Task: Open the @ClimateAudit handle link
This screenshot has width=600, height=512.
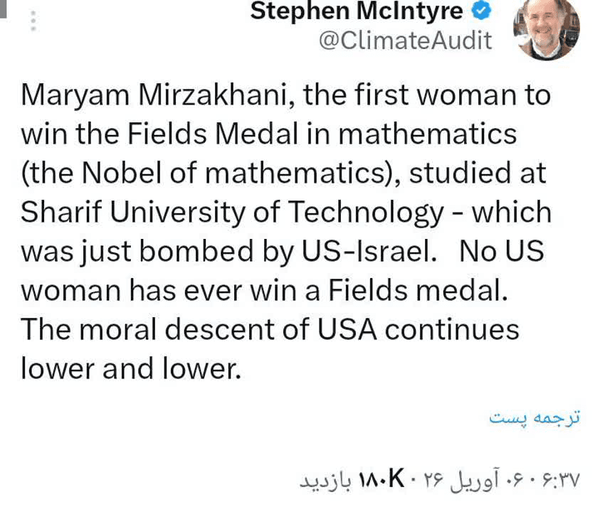Action: tap(404, 41)
